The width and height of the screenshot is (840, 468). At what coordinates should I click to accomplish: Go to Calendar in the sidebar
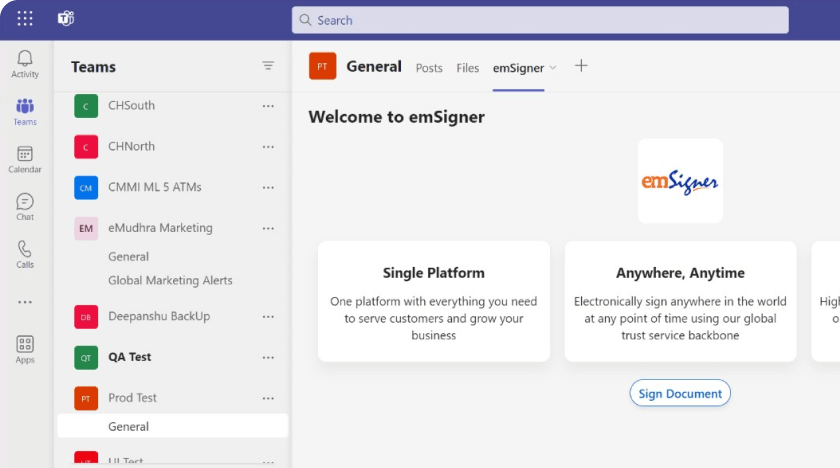click(25, 159)
